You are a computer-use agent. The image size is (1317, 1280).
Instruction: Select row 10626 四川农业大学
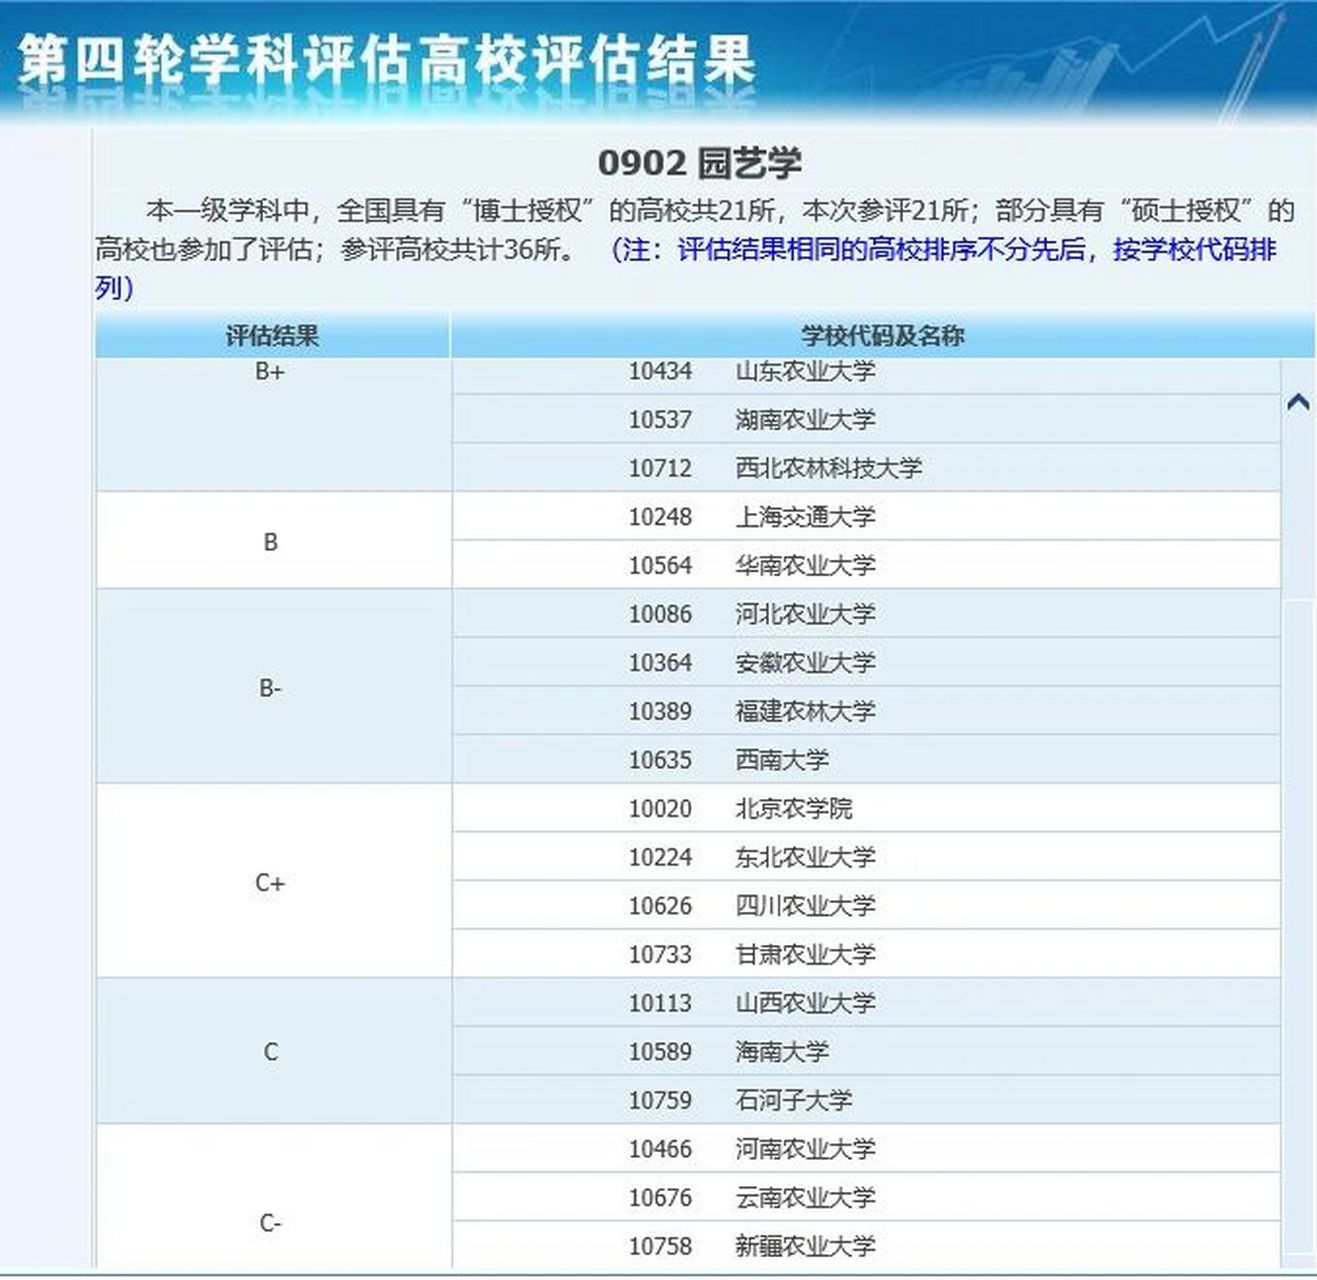866,905
